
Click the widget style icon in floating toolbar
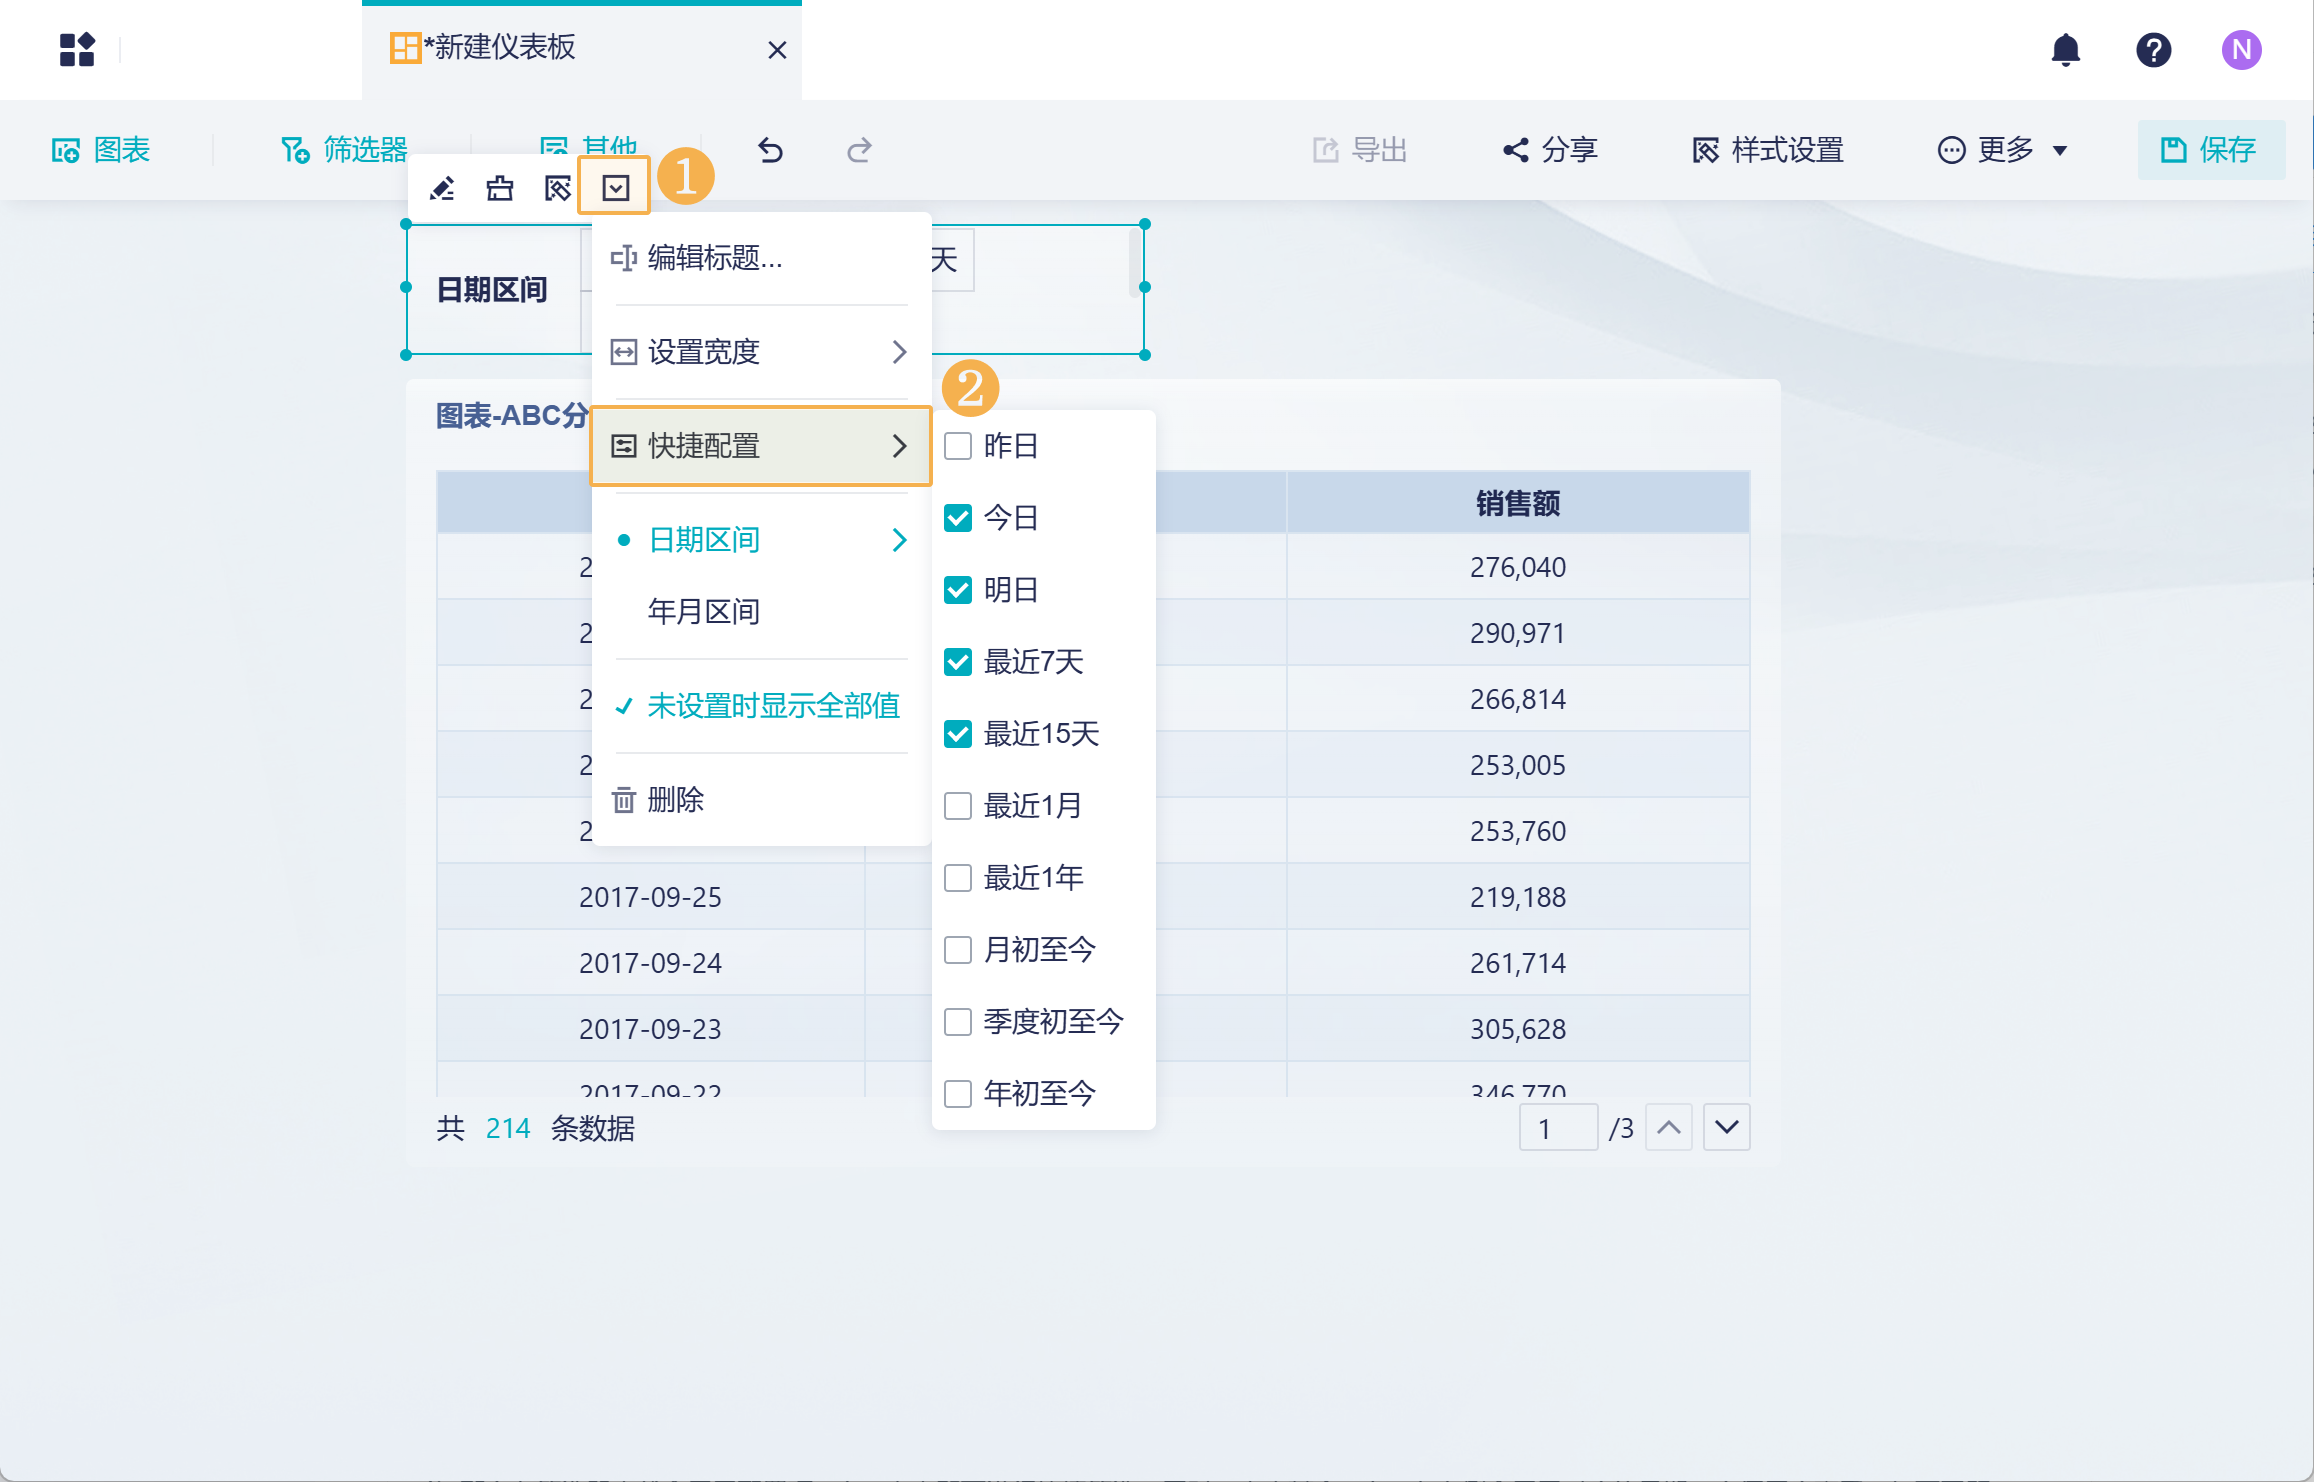(557, 188)
